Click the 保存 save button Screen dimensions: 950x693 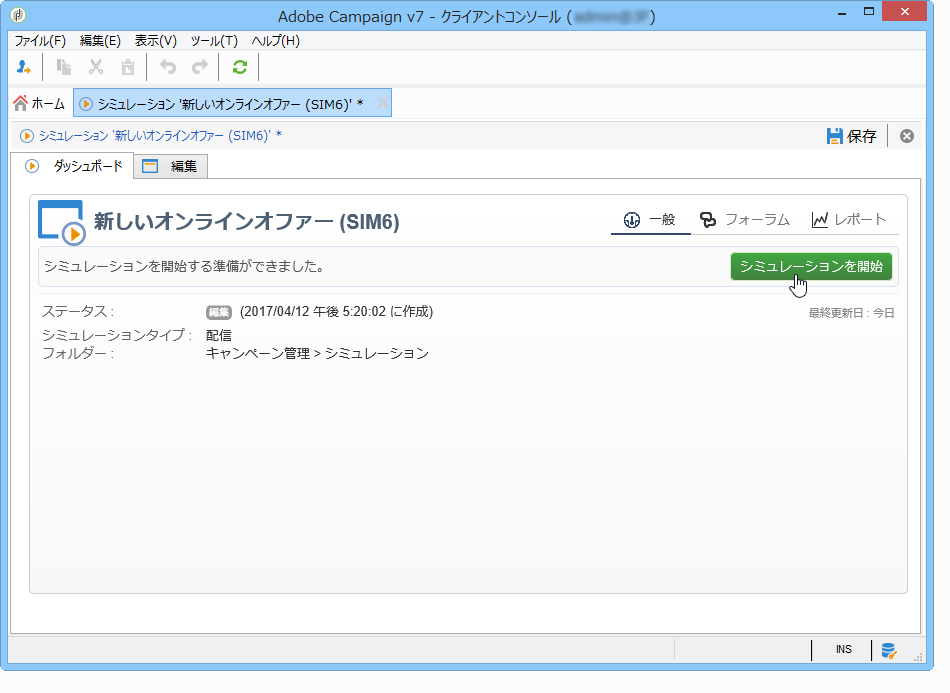[851, 136]
